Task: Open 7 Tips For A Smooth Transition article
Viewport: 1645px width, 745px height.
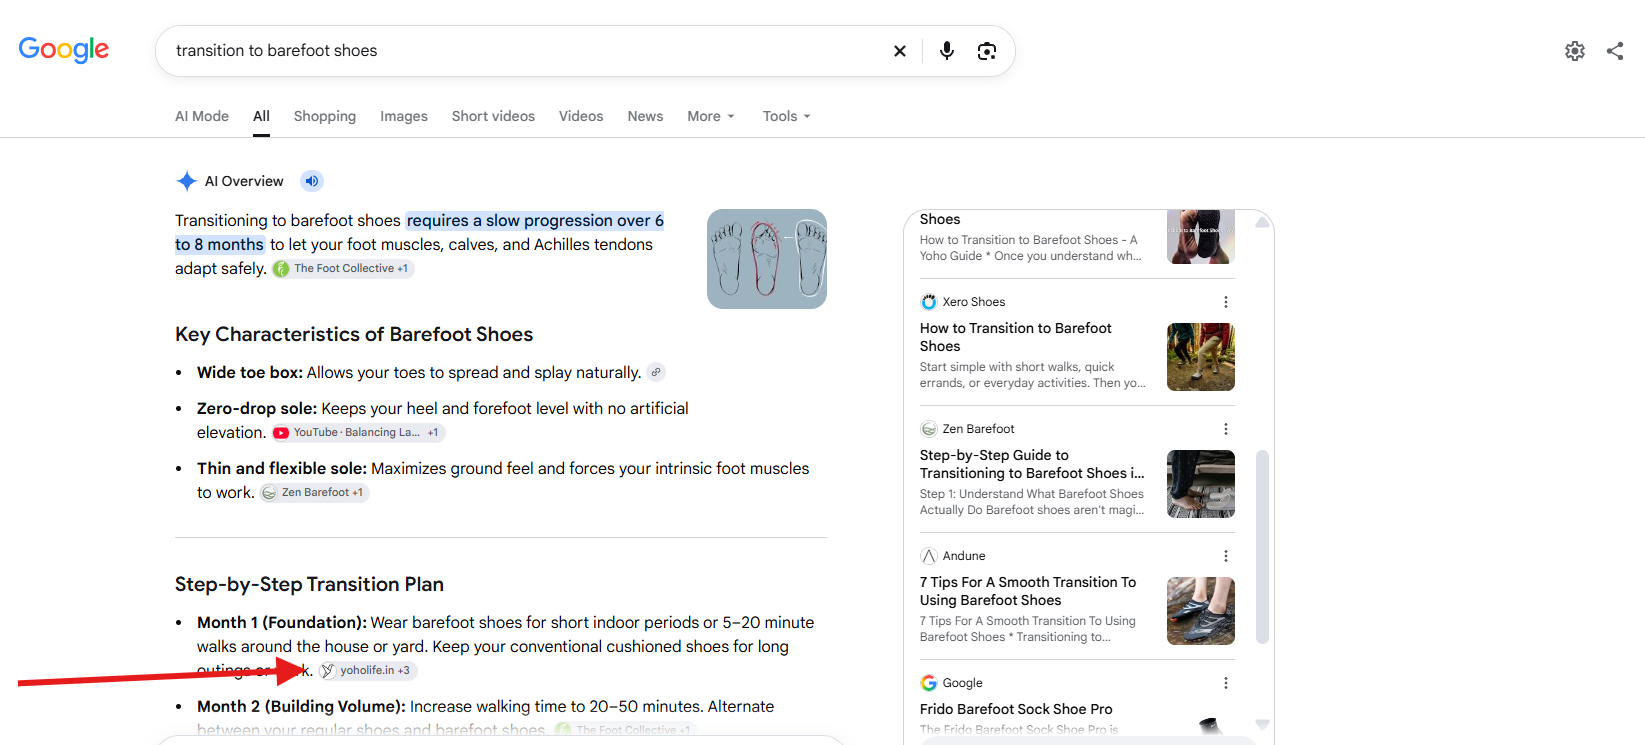Action: (x=1028, y=591)
